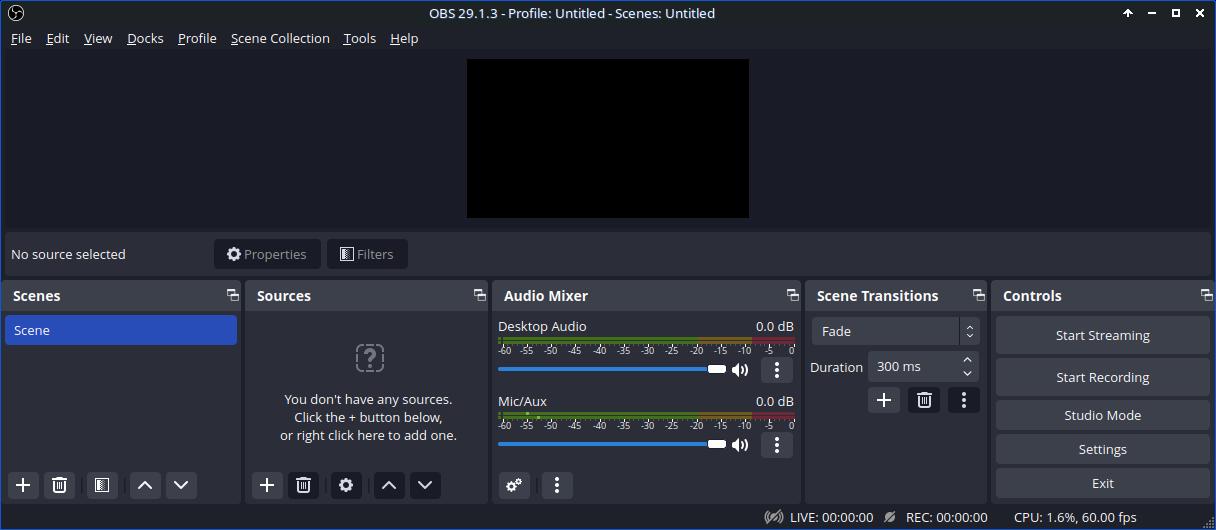Image resolution: width=1216 pixels, height=530 pixels.
Task: Move scene down arrow in Scenes panel
Action: 181,485
